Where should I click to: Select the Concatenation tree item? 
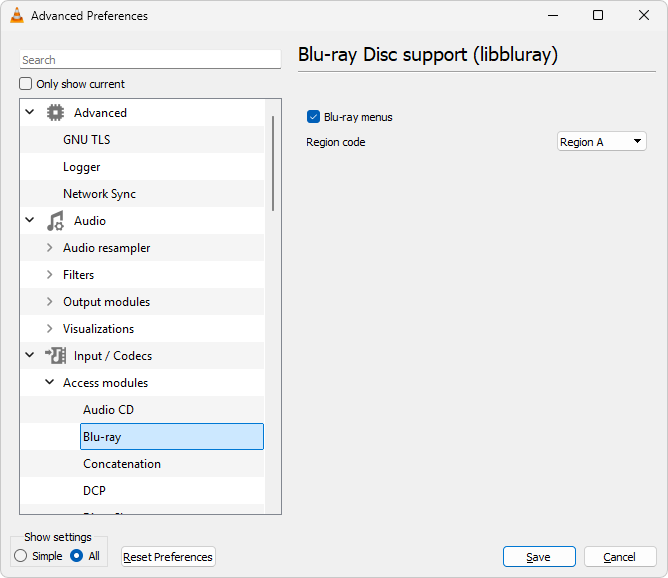pyautogui.click(x=122, y=464)
